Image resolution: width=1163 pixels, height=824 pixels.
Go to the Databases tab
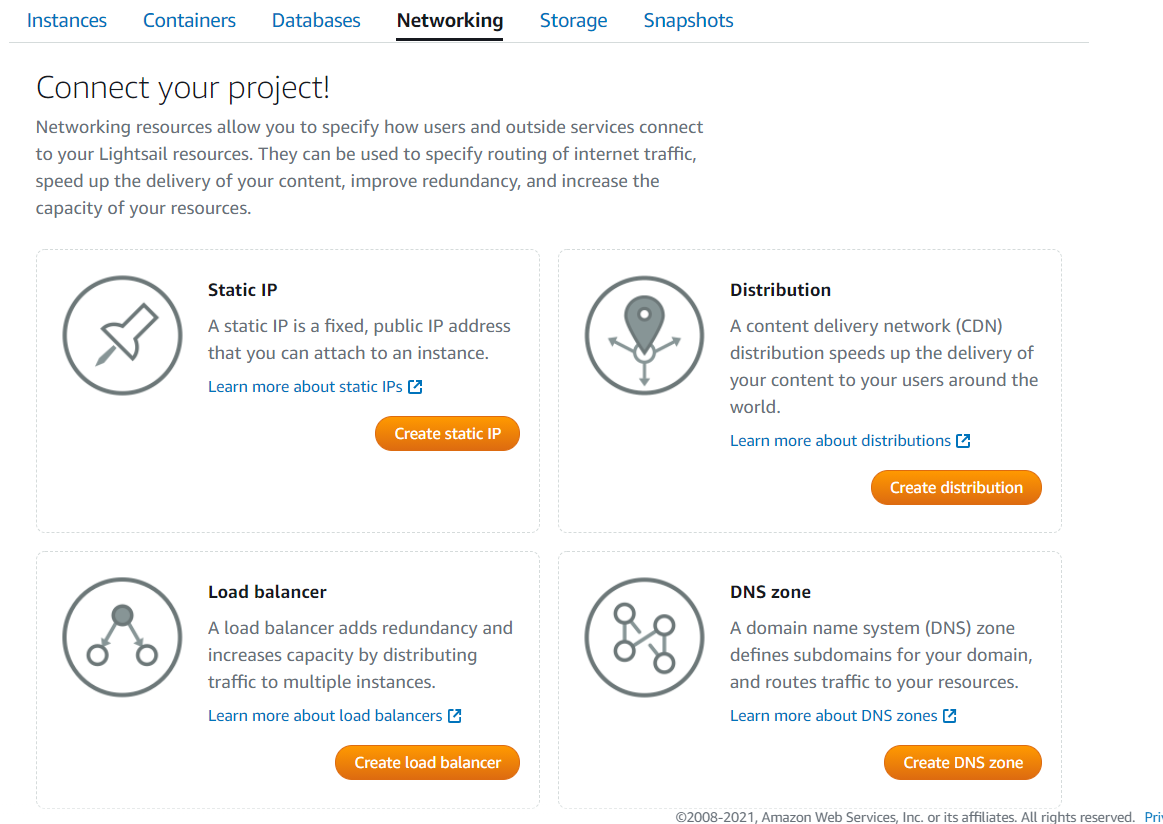click(316, 20)
